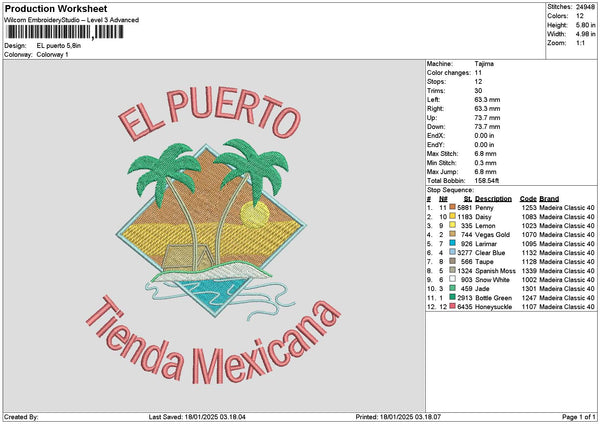Click the EndX label
The image size is (600, 424).
435,135
